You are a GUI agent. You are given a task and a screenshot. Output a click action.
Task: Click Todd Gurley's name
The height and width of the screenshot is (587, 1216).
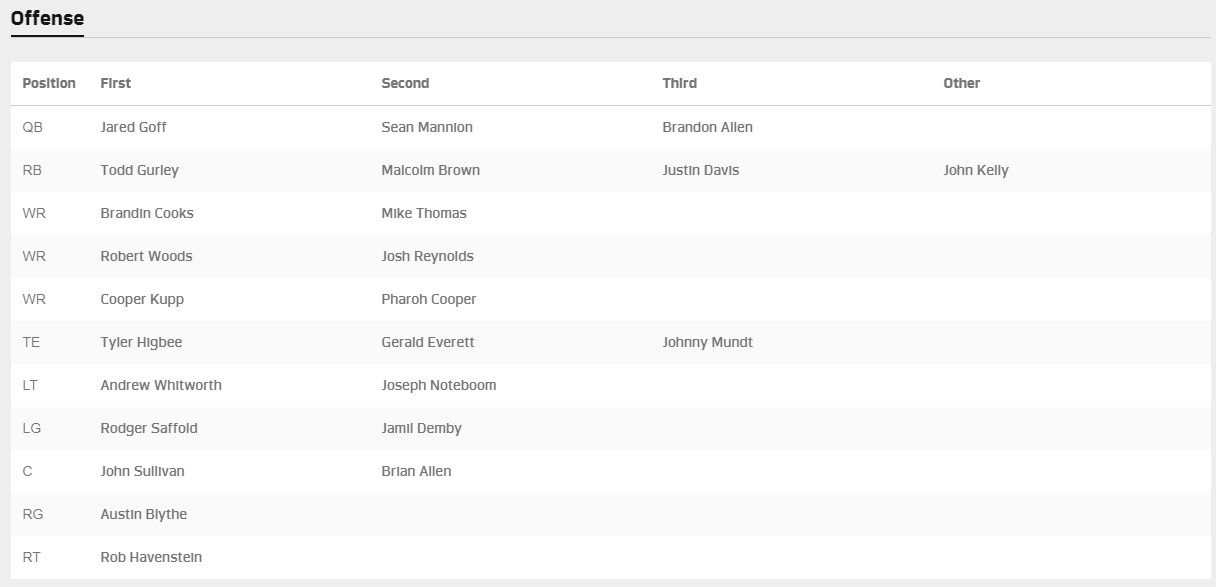[139, 170]
